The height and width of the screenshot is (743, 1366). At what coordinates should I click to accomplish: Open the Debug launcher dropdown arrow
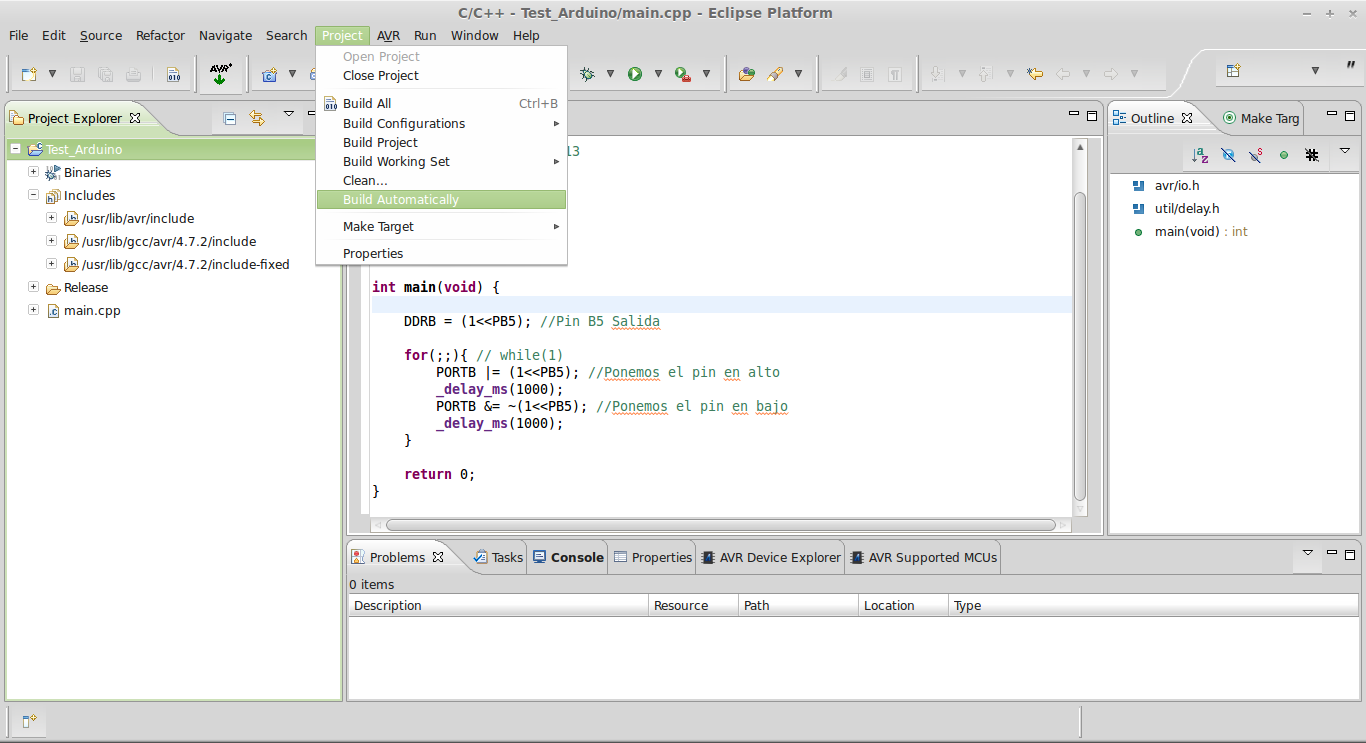click(x=610, y=74)
